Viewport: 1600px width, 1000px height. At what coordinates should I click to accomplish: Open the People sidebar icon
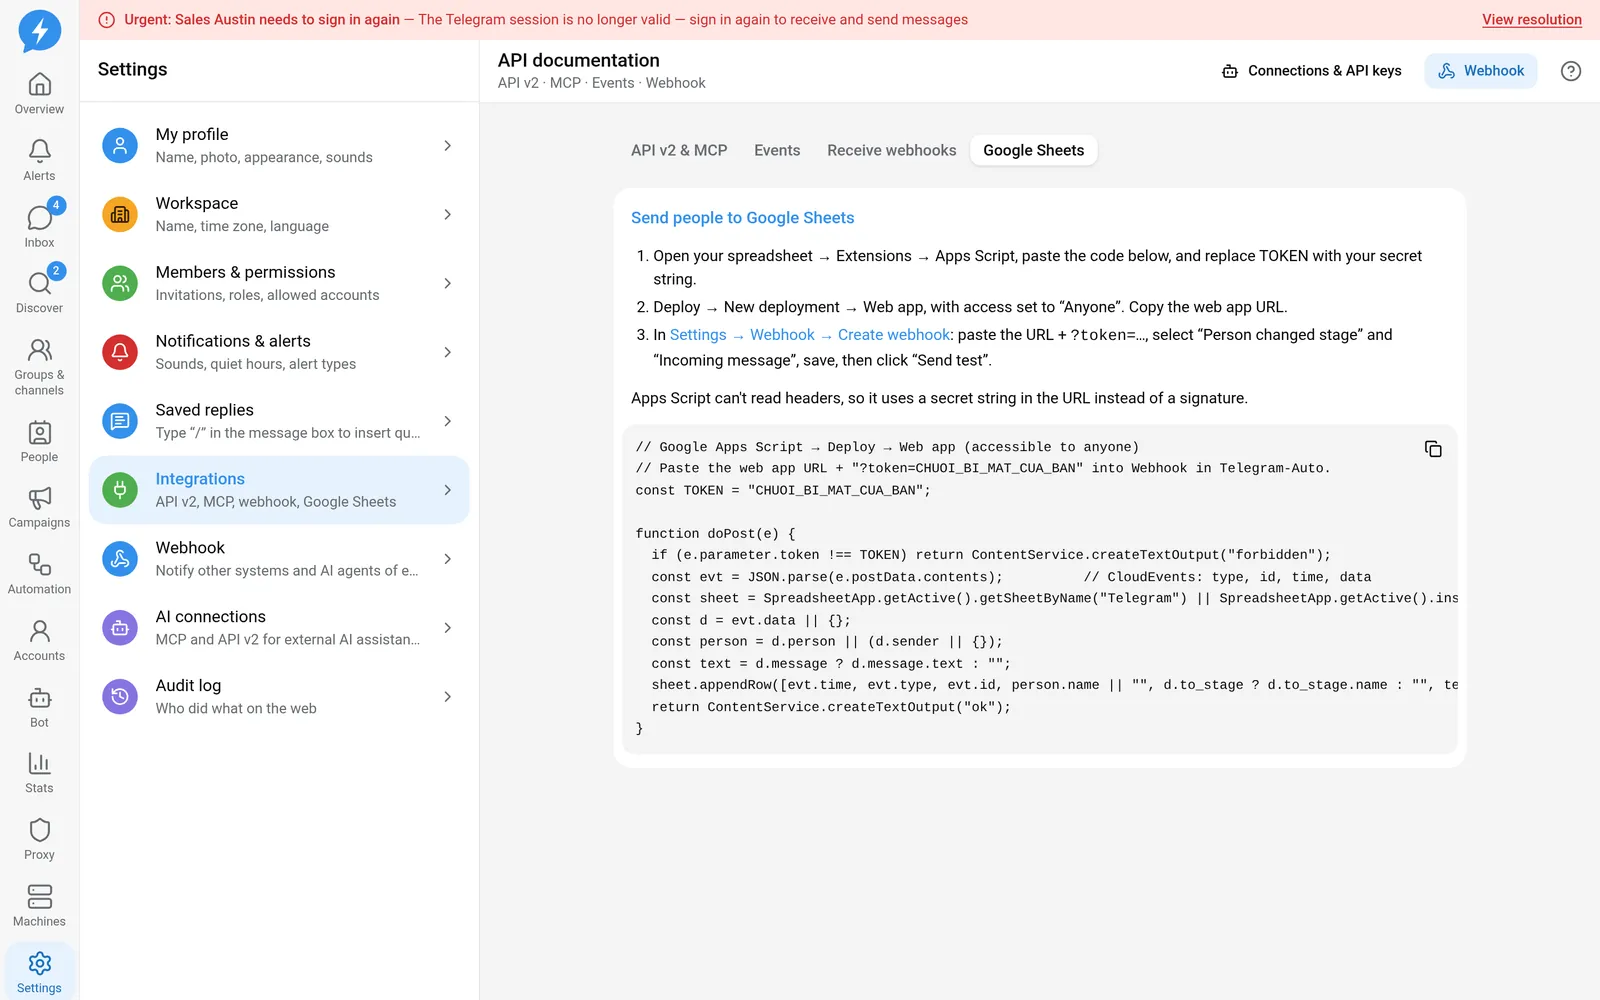[39, 442]
